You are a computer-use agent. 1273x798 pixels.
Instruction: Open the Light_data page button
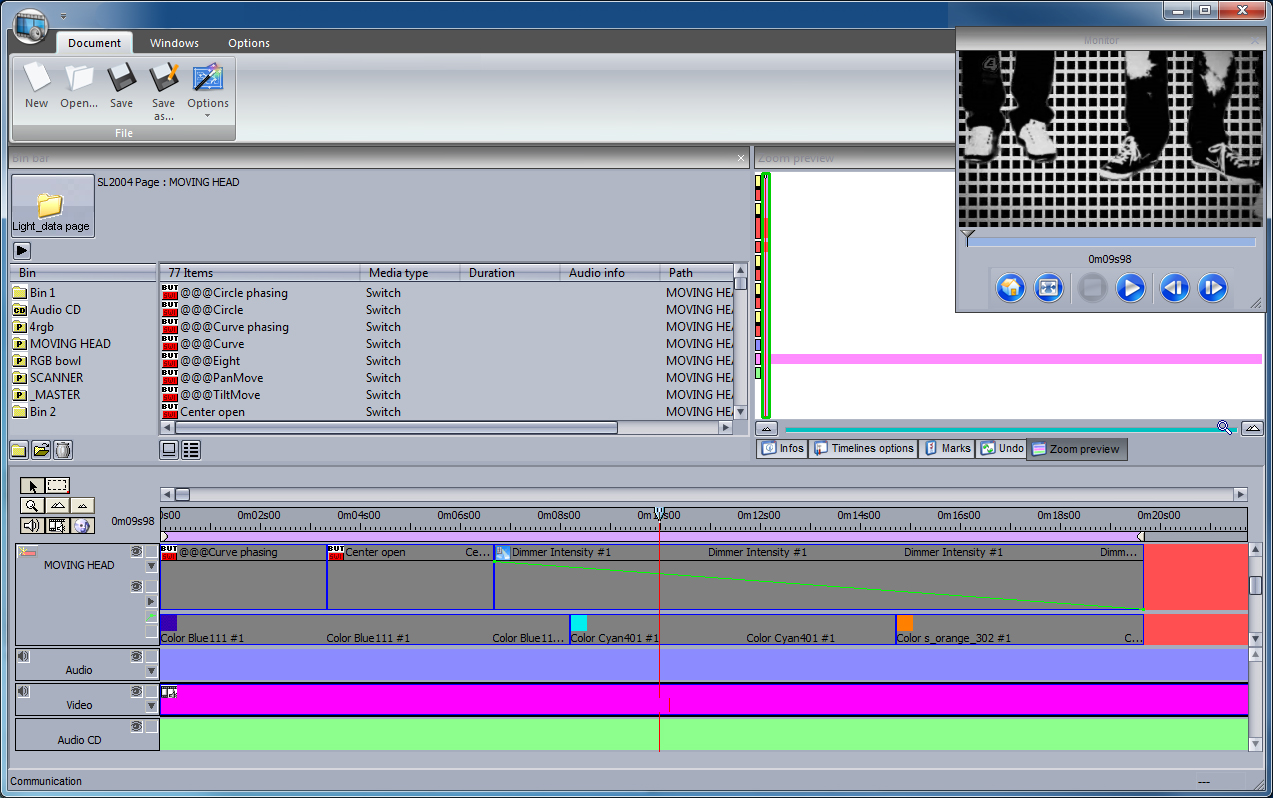pyautogui.click(x=51, y=207)
